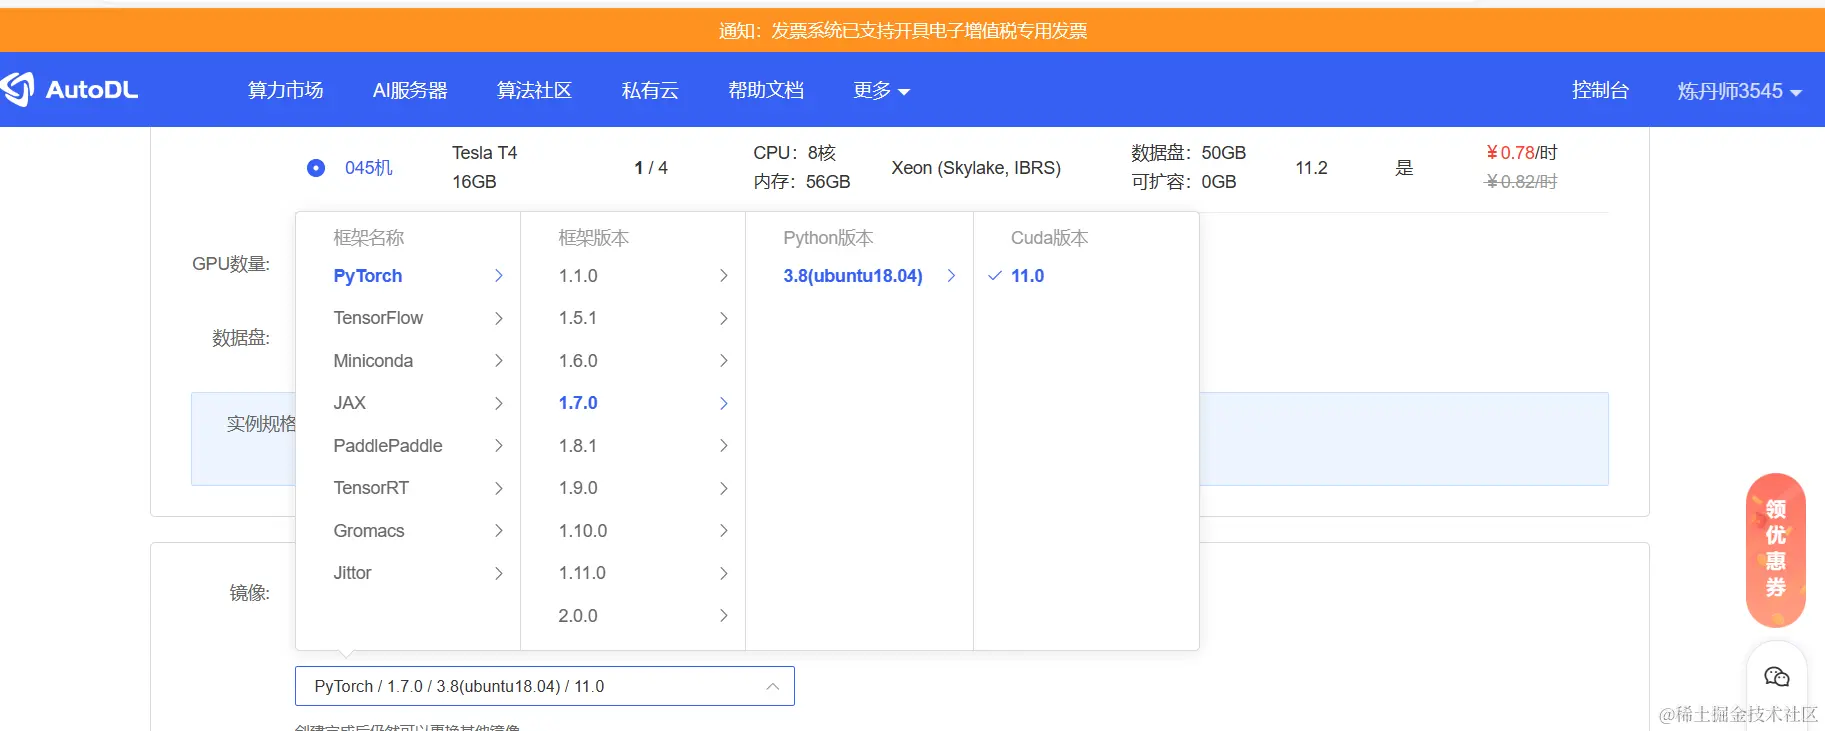The image size is (1825, 731).
Task: Choose framework version 1.5.1
Action: (x=578, y=318)
